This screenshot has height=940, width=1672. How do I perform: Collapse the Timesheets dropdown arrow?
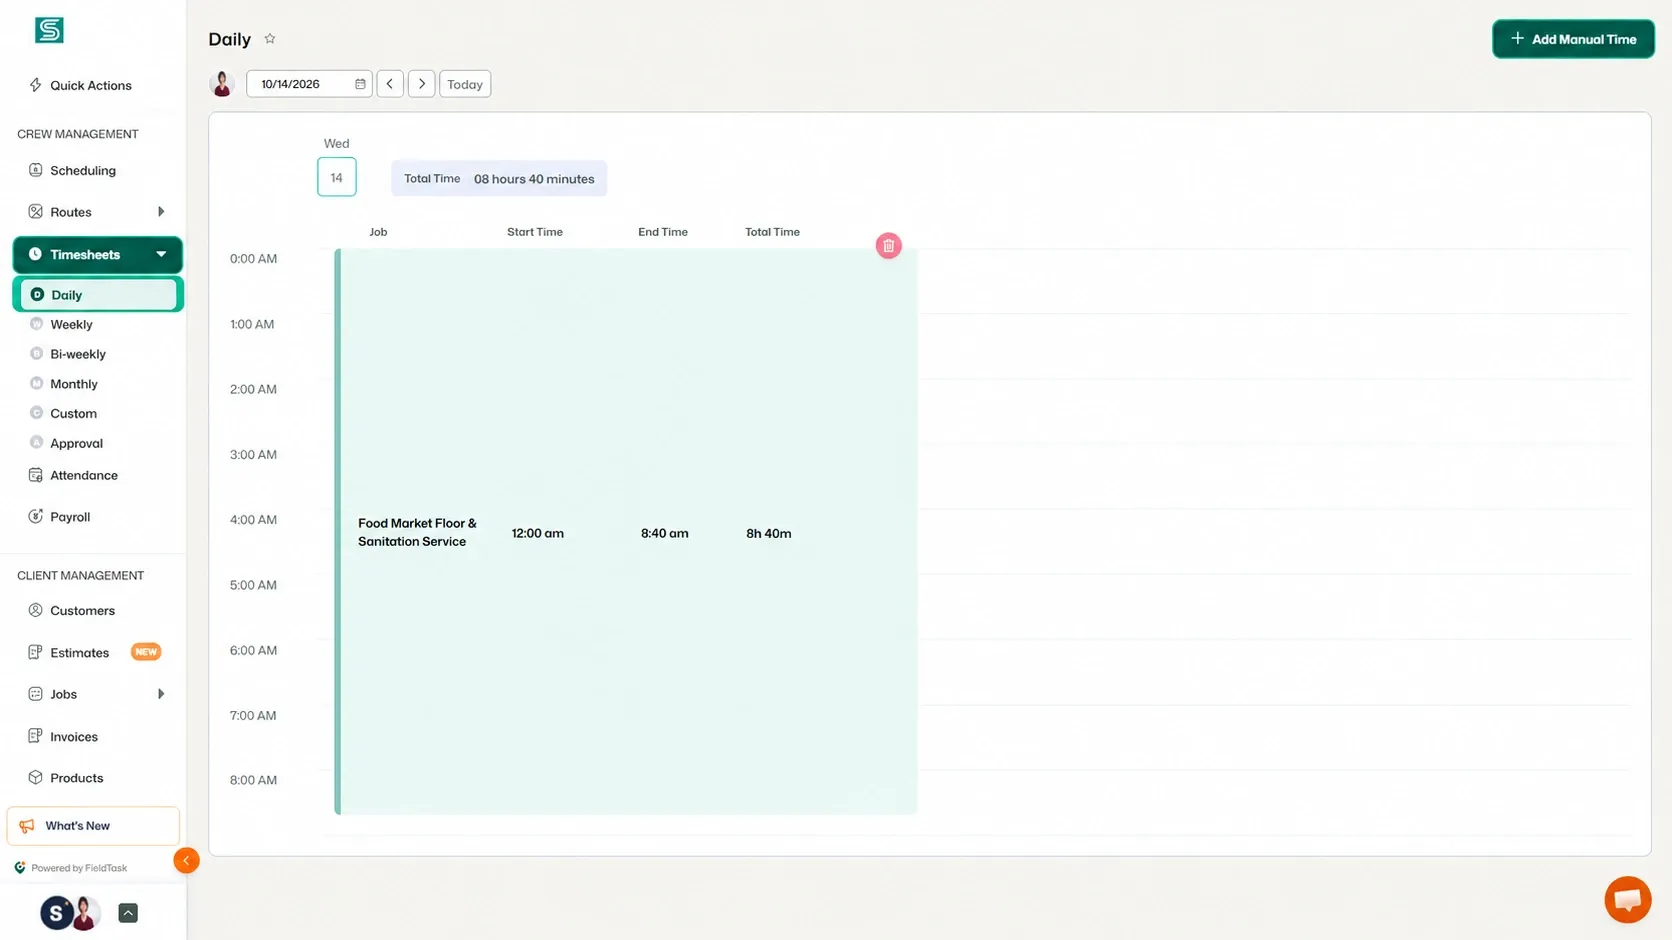pos(161,254)
